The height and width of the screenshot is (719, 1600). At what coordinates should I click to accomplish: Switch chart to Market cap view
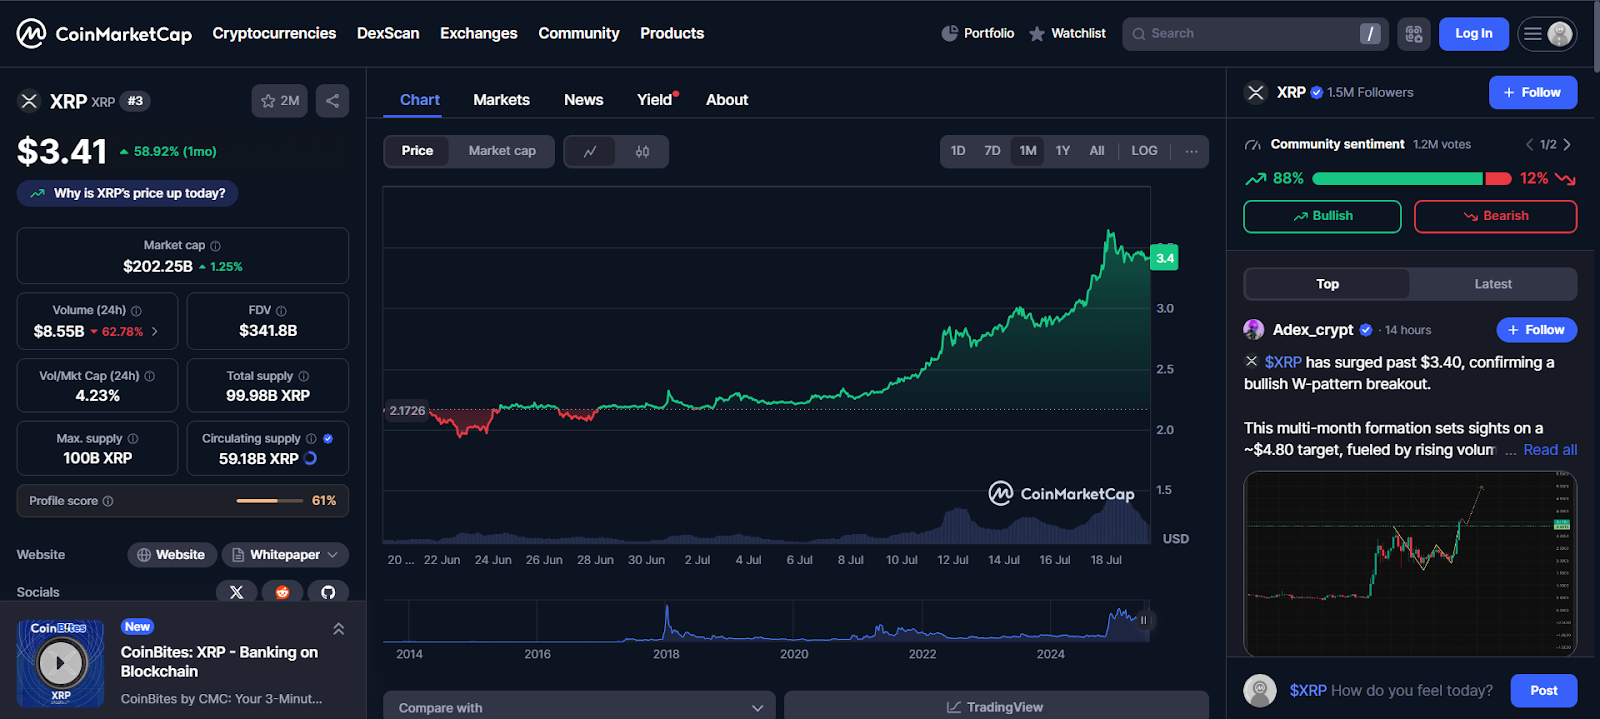click(x=502, y=151)
